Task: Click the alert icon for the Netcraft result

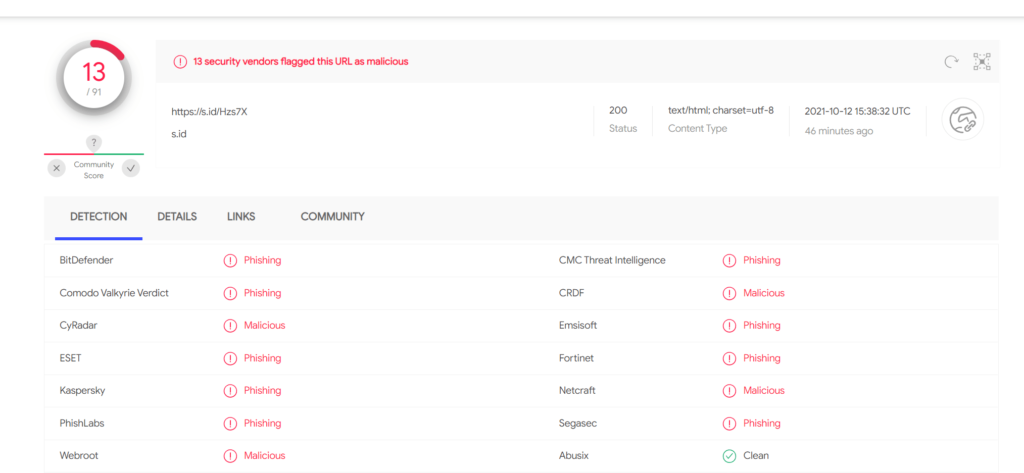Action: 729,391
